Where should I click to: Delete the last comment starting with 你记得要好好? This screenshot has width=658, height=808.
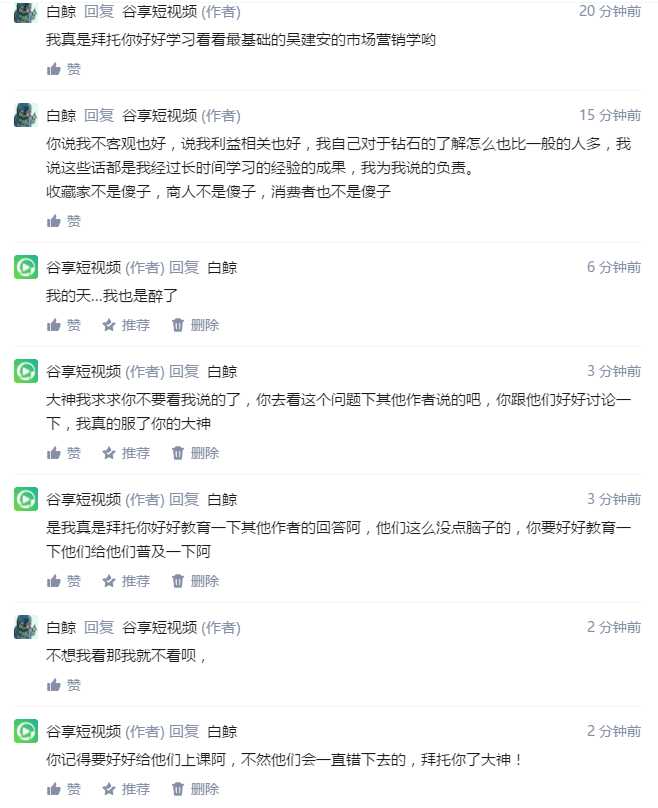coord(178,789)
